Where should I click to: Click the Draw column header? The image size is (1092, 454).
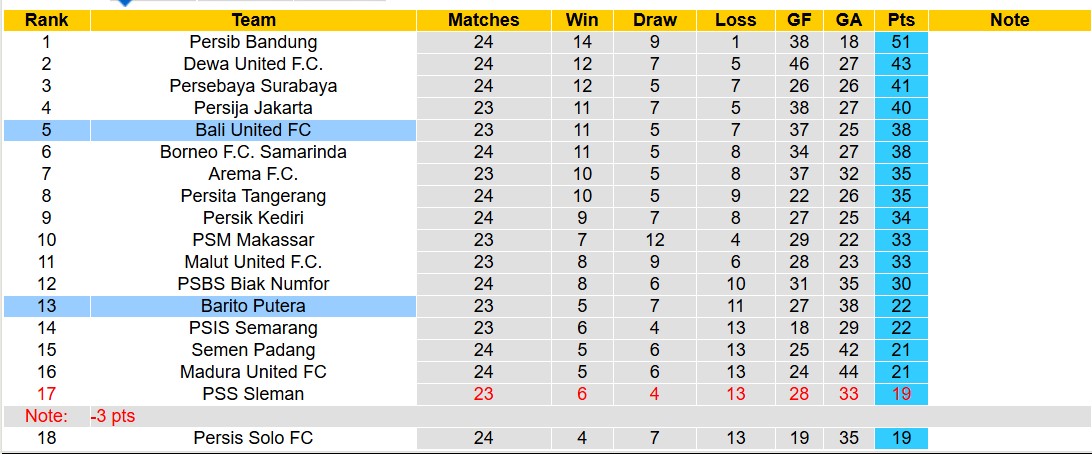[655, 20]
